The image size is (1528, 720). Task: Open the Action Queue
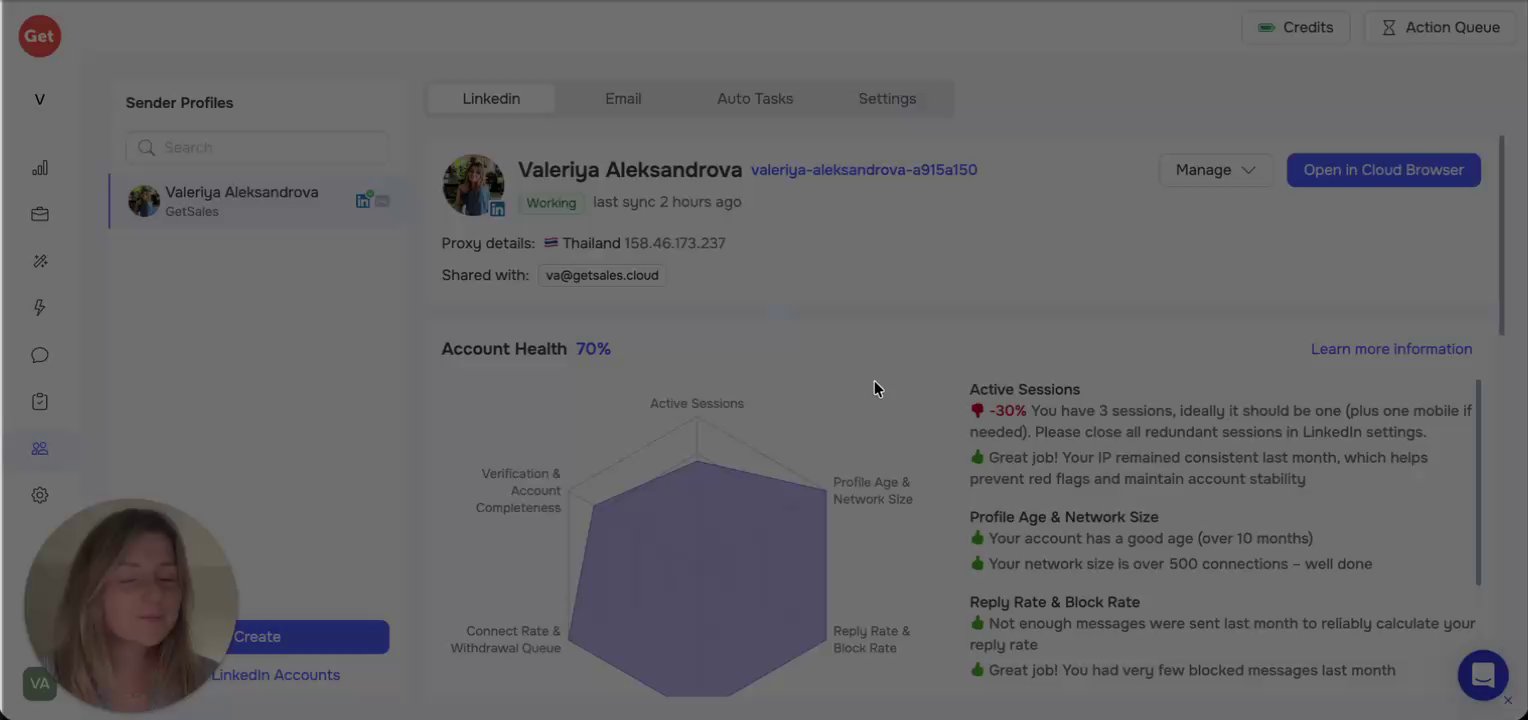tap(1440, 28)
